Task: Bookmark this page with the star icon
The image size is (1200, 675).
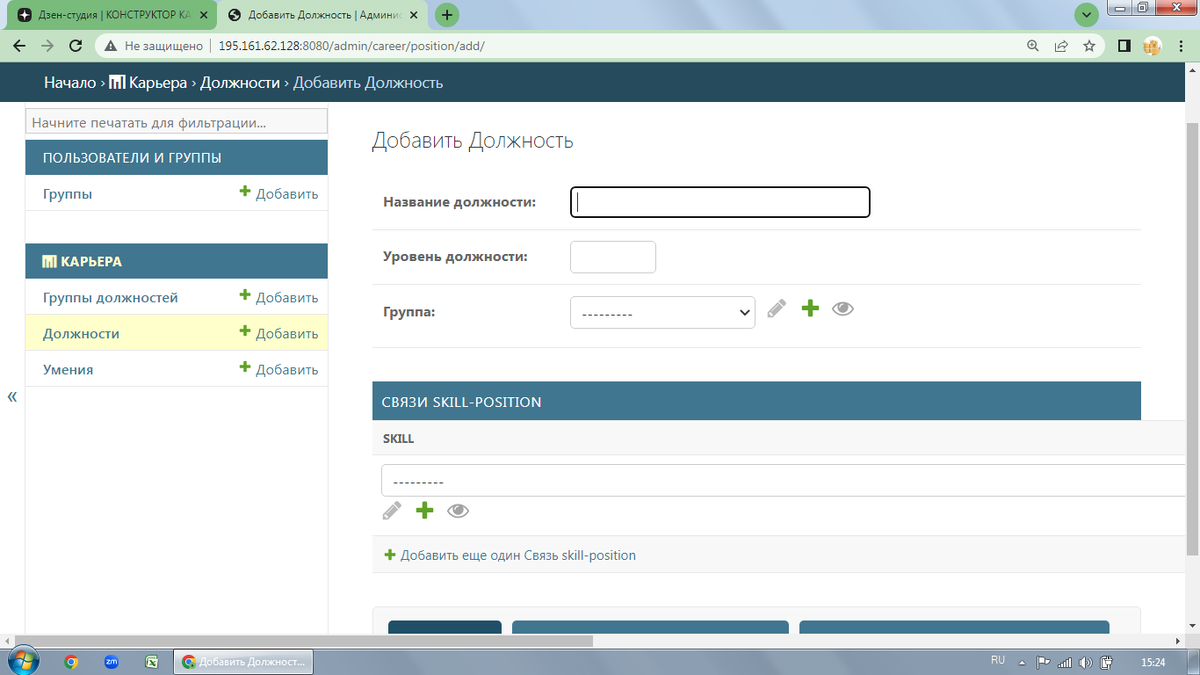Action: [x=1089, y=46]
